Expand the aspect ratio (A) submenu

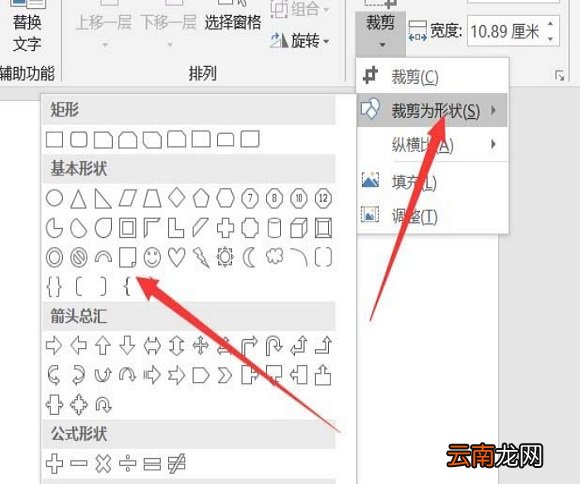pyautogui.click(x=432, y=144)
